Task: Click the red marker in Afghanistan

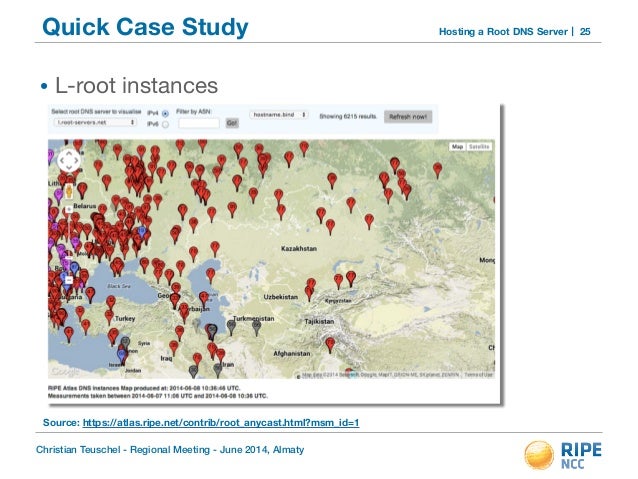Action: tap(330, 344)
